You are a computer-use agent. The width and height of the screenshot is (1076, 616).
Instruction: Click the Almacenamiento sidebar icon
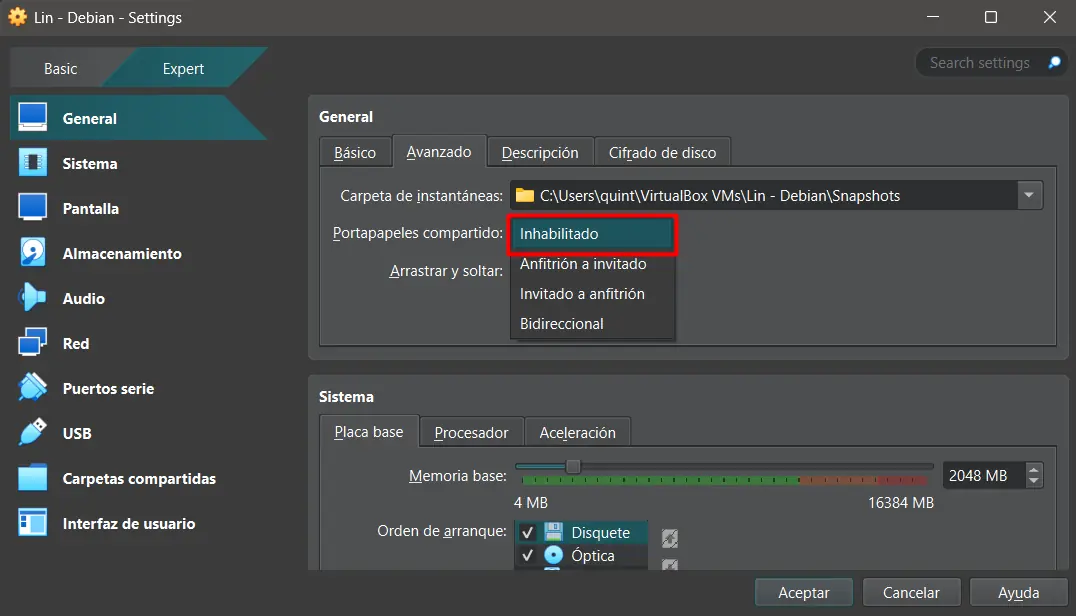click(x=32, y=253)
